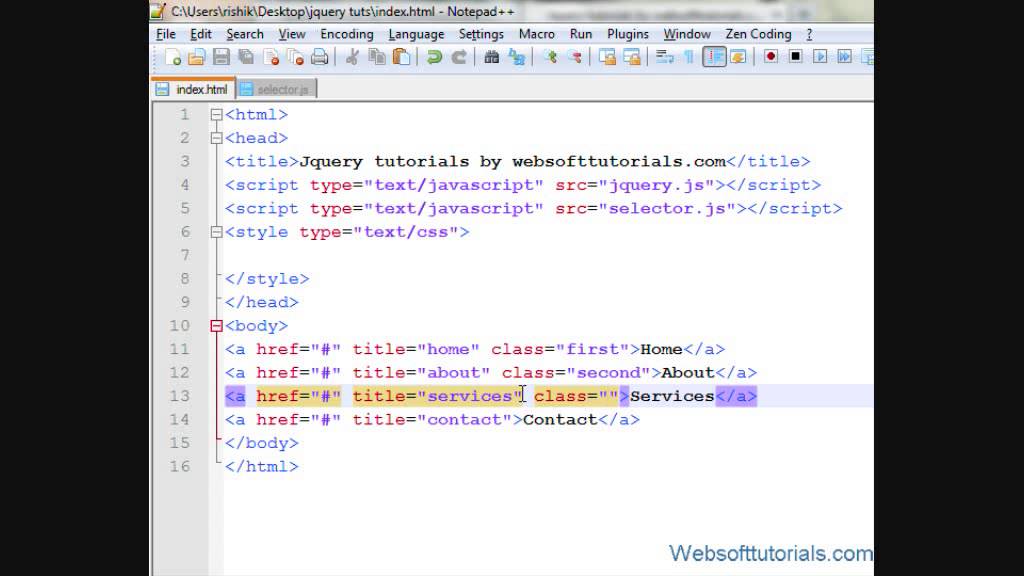Open the Search menu
Screen dimensions: 1024x576
(245, 34)
